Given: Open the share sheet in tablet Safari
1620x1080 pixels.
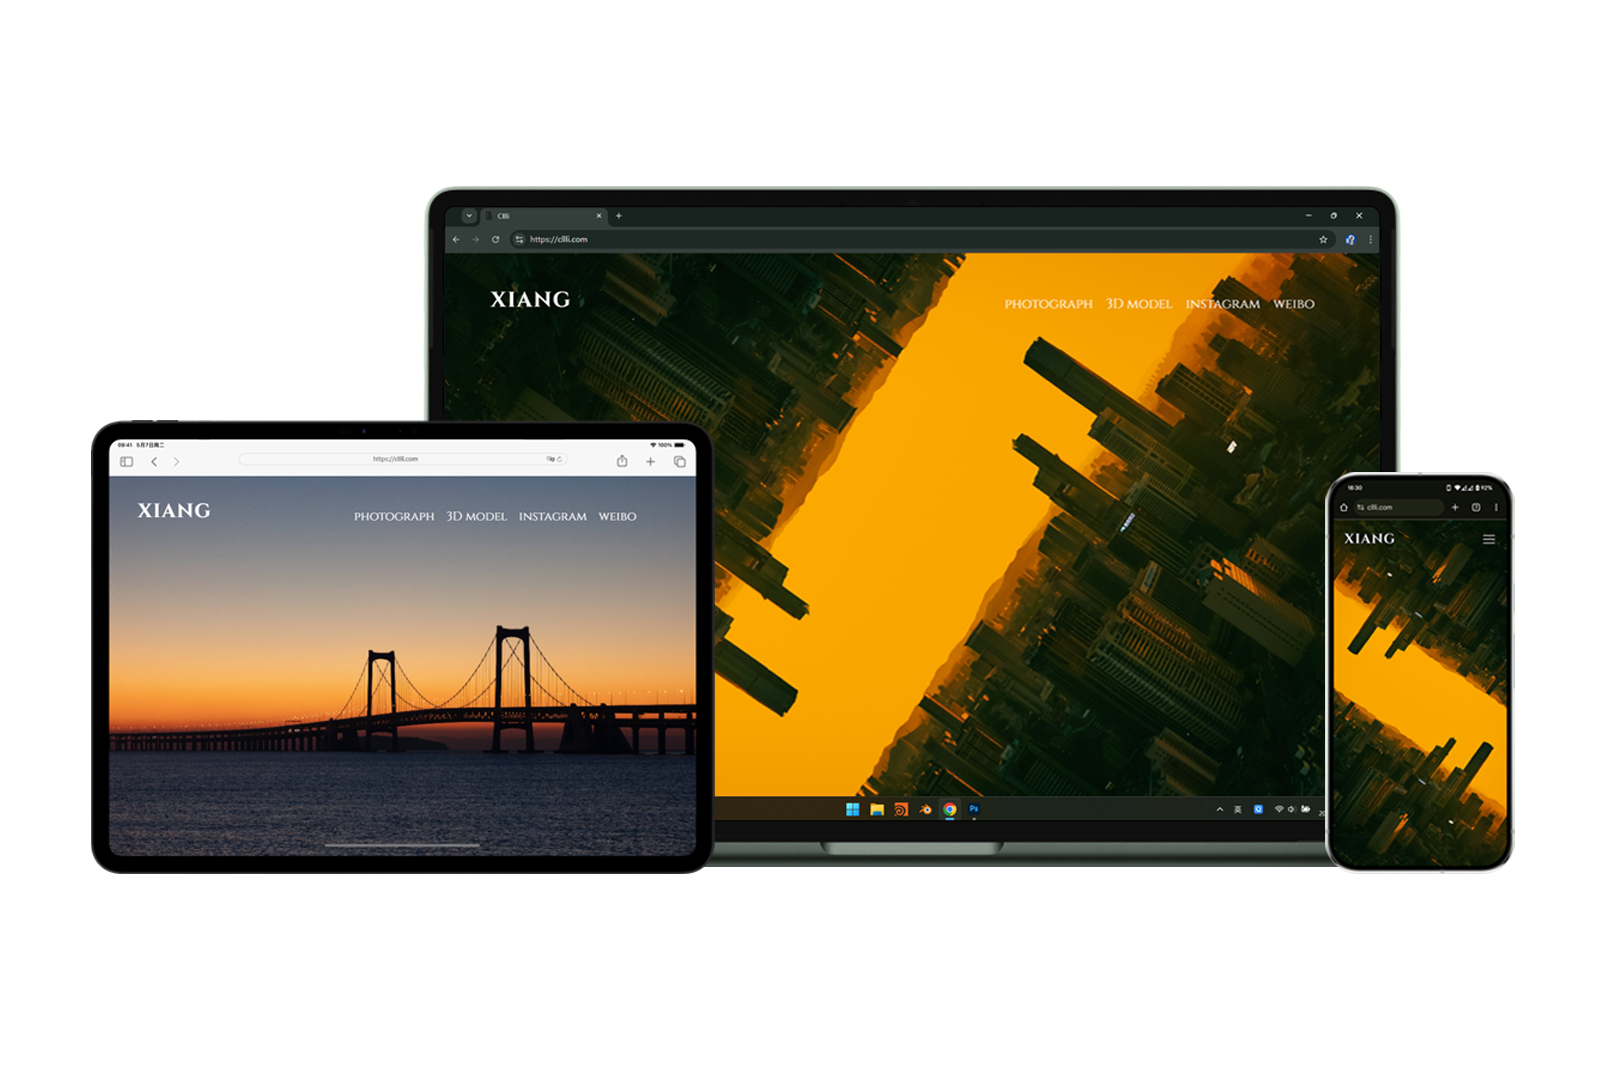Looking at the screenshot, I should click(x=622, y=461).
